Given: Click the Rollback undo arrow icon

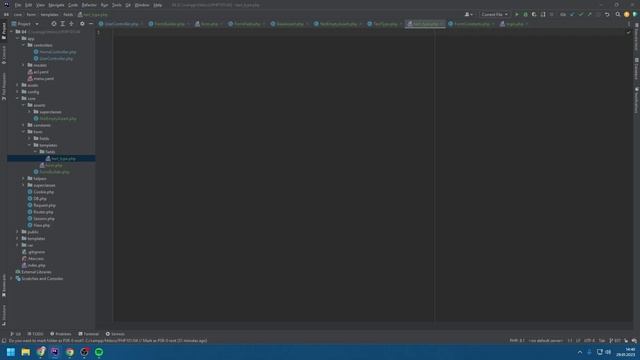Looking at the screenshot, I should [607, 14].
